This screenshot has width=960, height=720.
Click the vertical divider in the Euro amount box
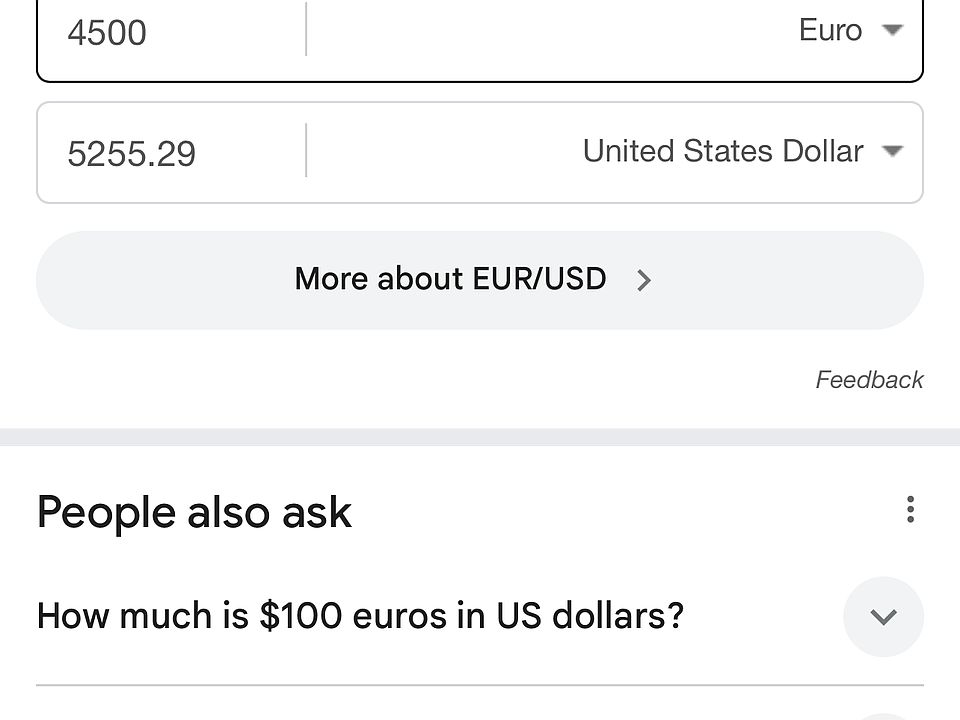306,30
